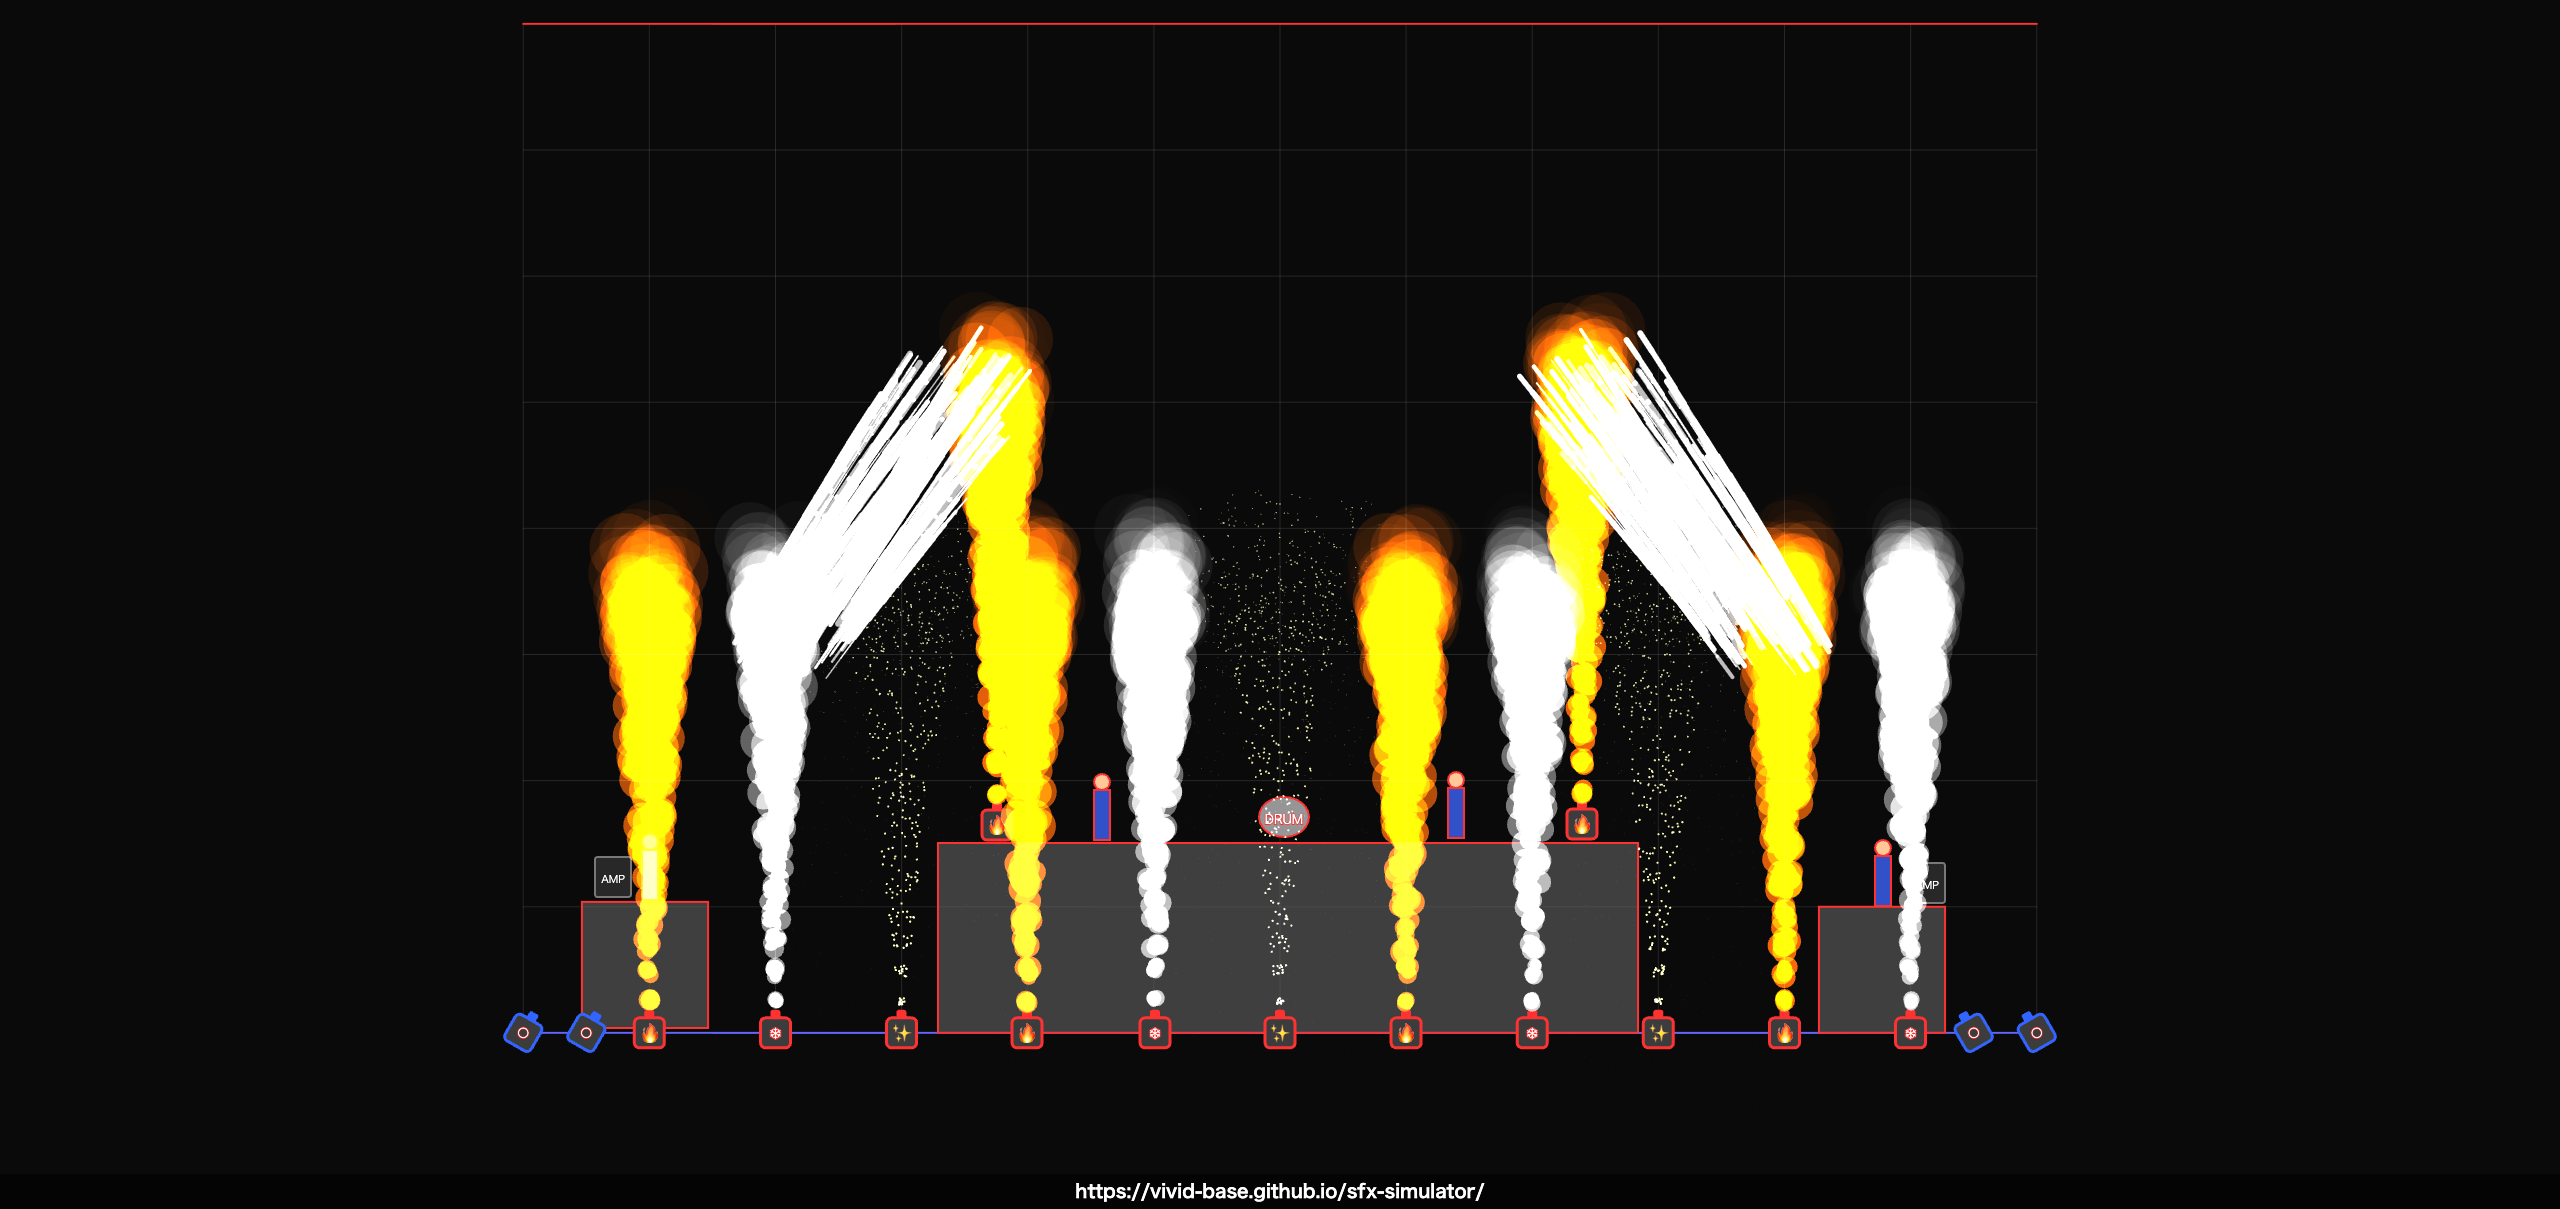Click the first snowflake CO2 jet device
The image size is (2560, 1209).
[775, 1035]
